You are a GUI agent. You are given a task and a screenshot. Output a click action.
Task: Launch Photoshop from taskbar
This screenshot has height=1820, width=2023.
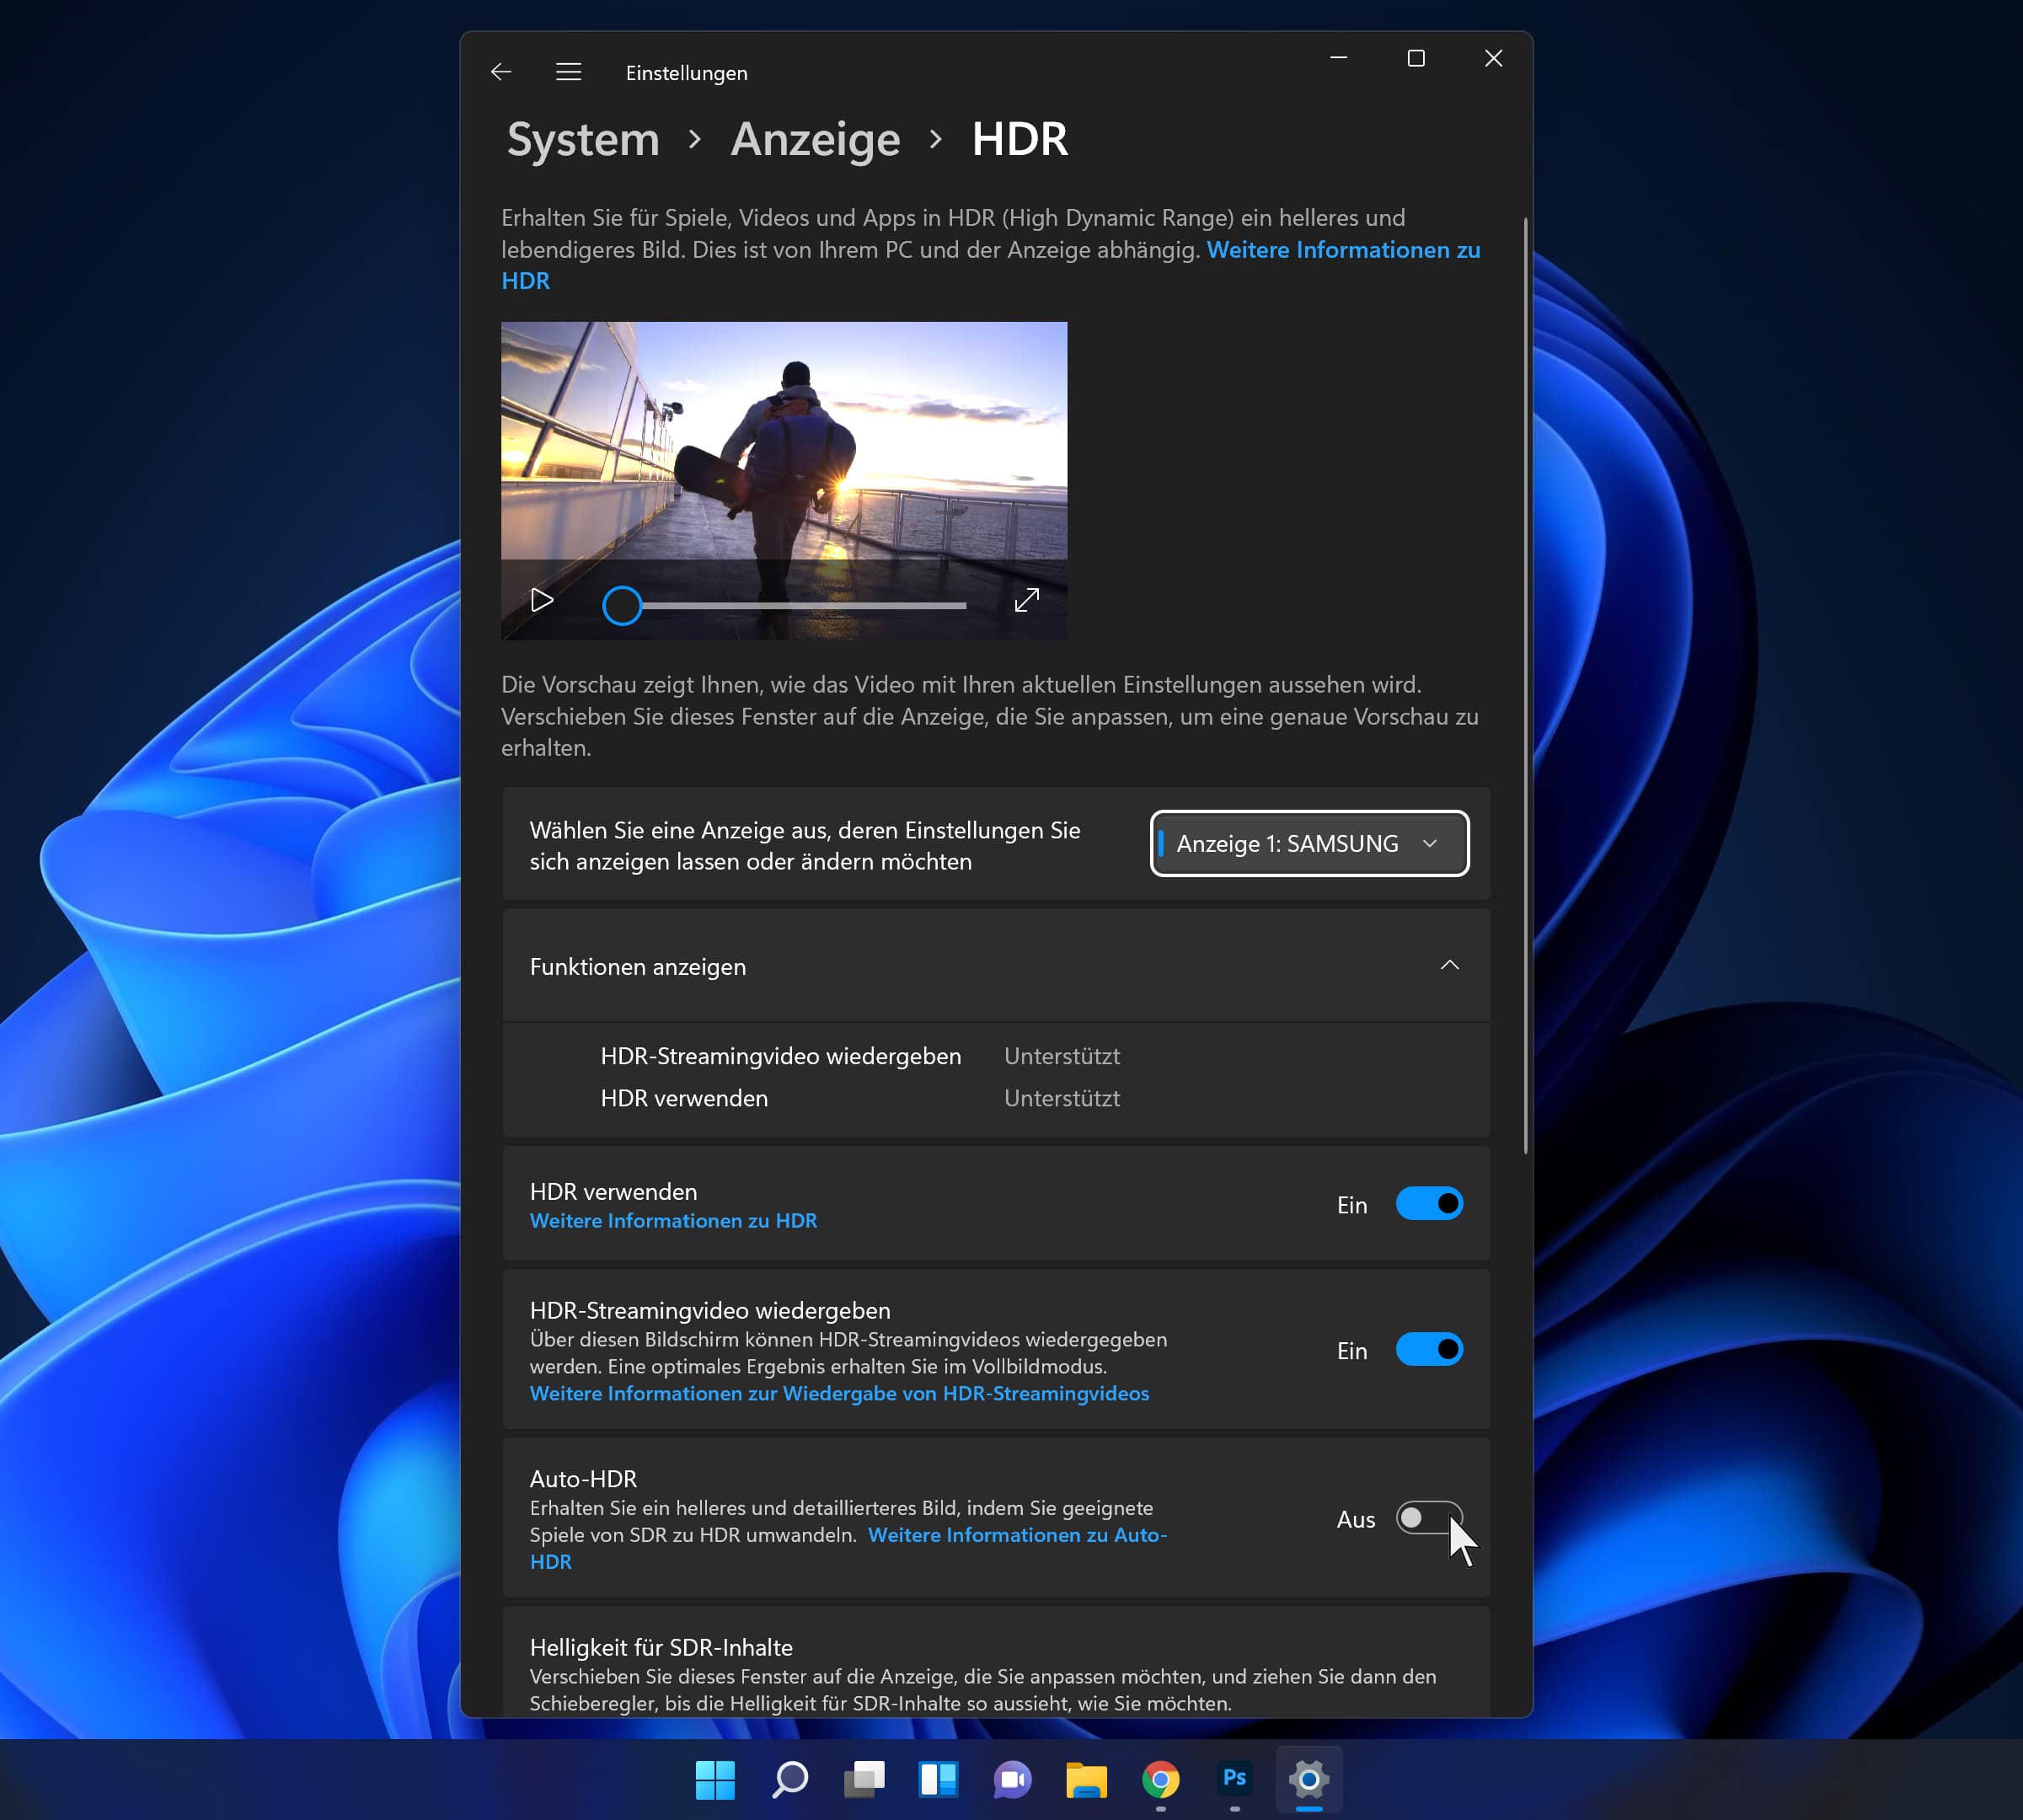pos(1234,1779)
